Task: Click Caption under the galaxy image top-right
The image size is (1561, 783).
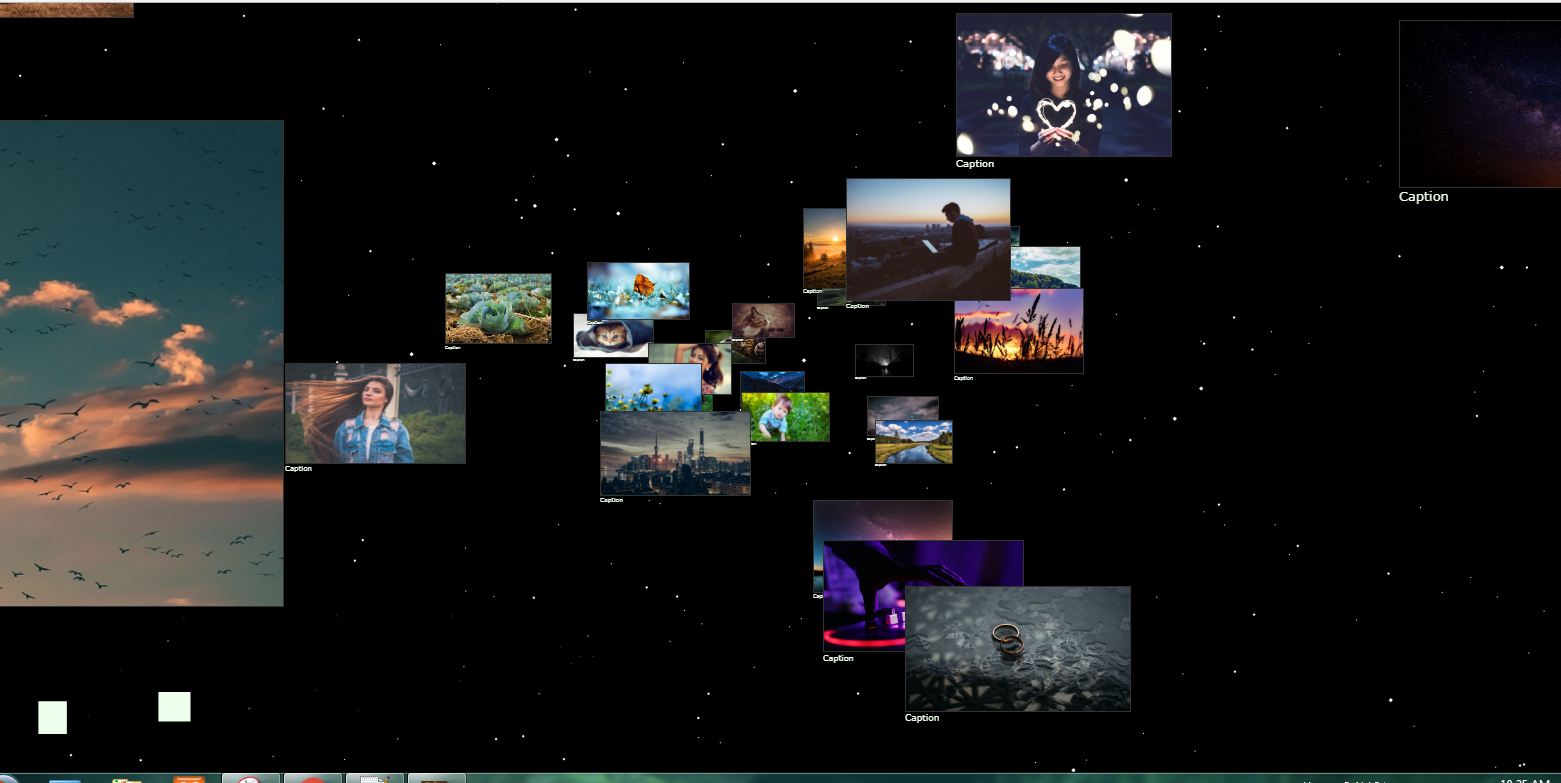Action: (x=1423, y=196)
